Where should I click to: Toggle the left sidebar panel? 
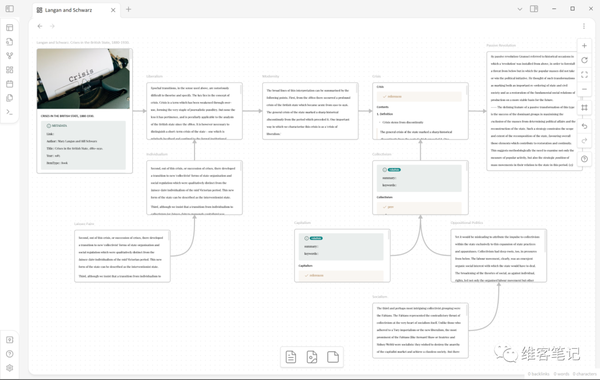click(10, 8)
